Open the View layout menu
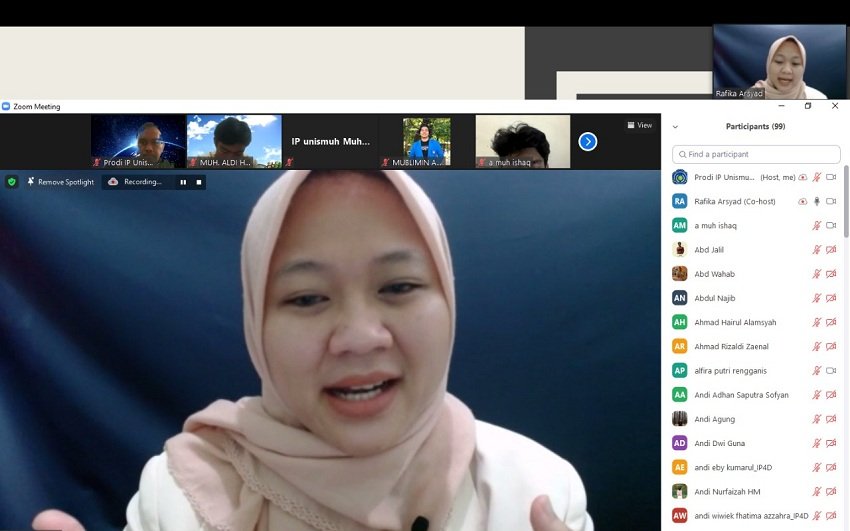 coord(640,125)
